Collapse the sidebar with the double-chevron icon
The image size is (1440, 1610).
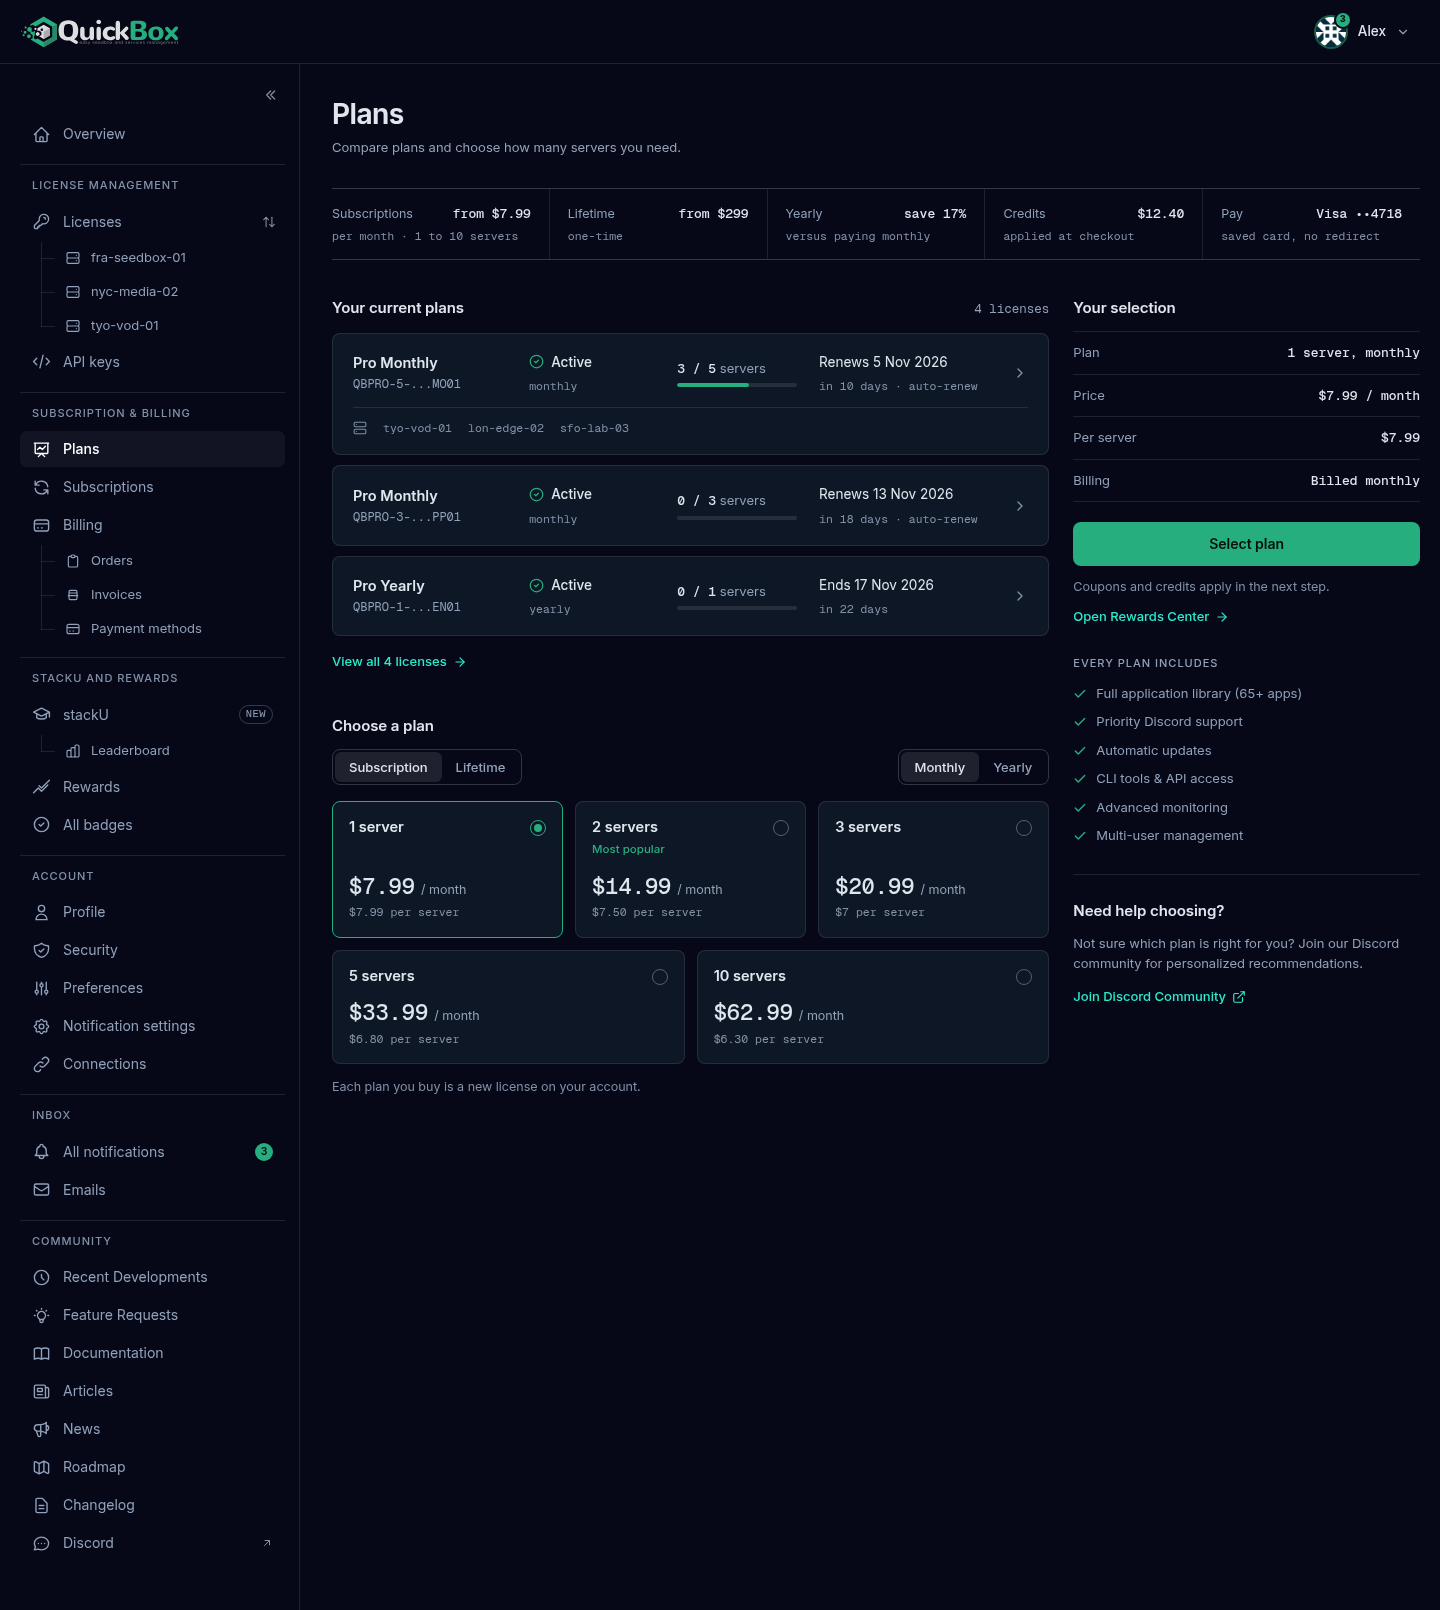pyautogui.click(x=270, y=95)
